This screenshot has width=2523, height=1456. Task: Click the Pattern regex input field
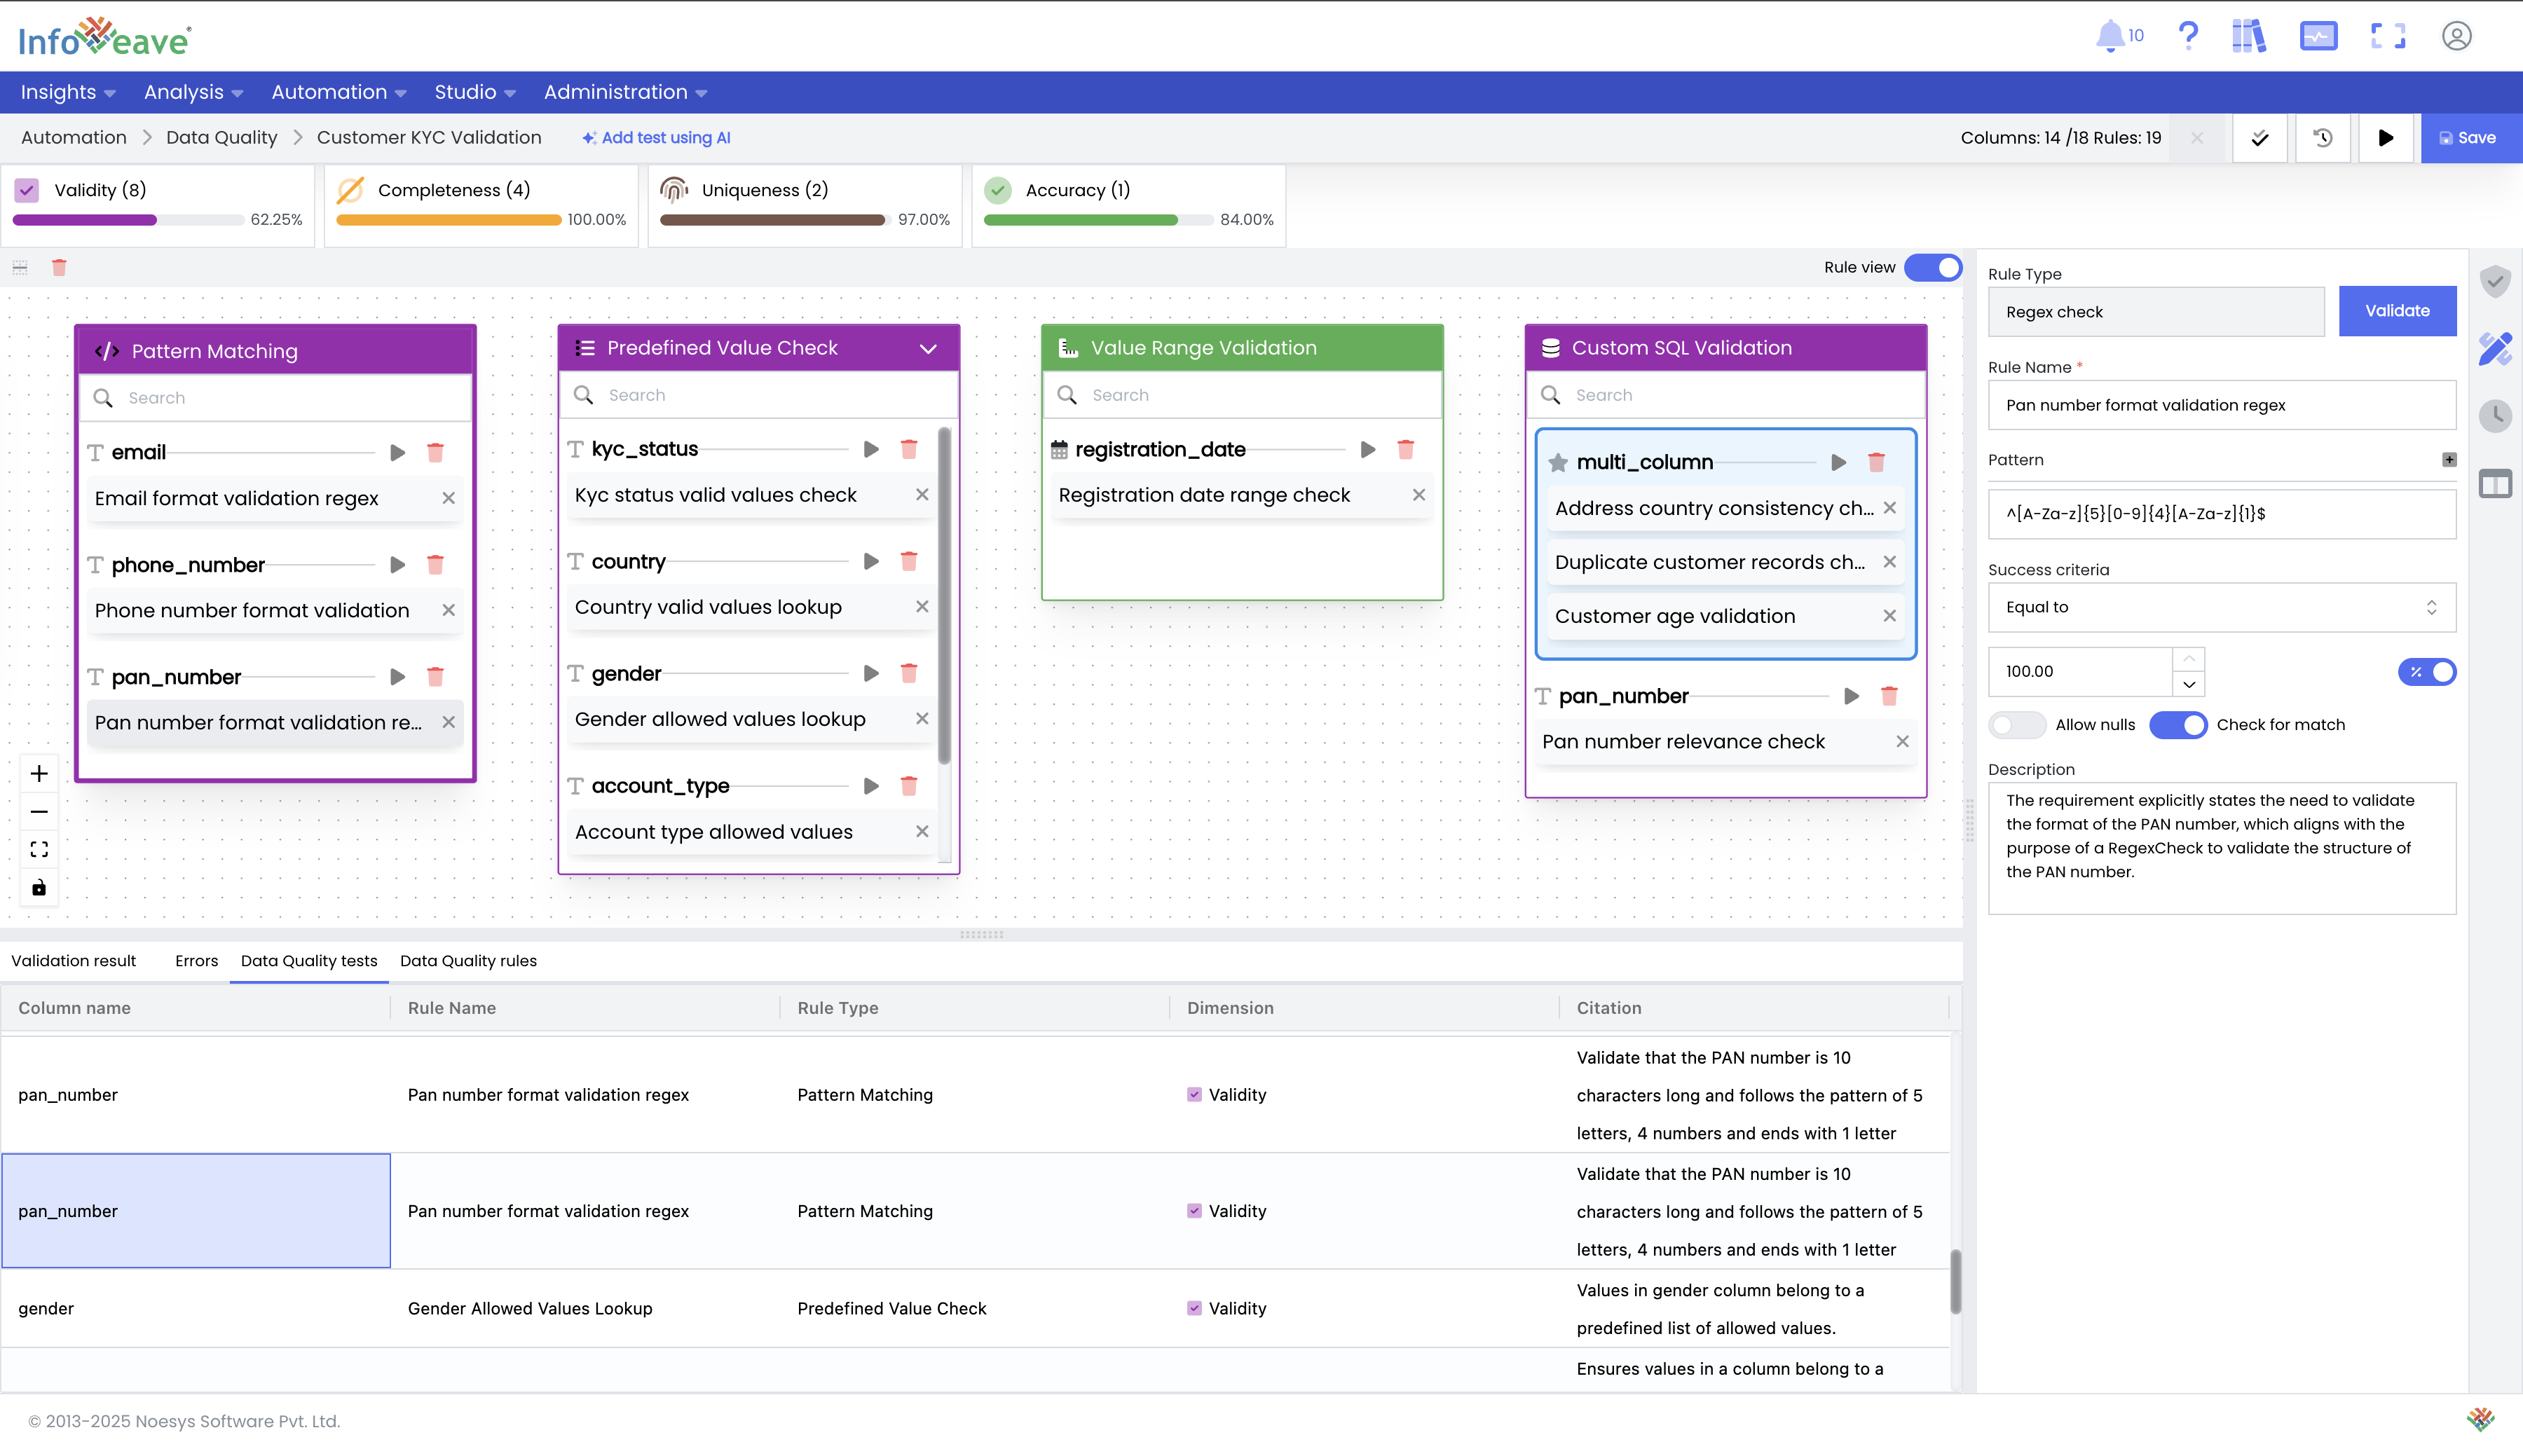[2221, 514]
